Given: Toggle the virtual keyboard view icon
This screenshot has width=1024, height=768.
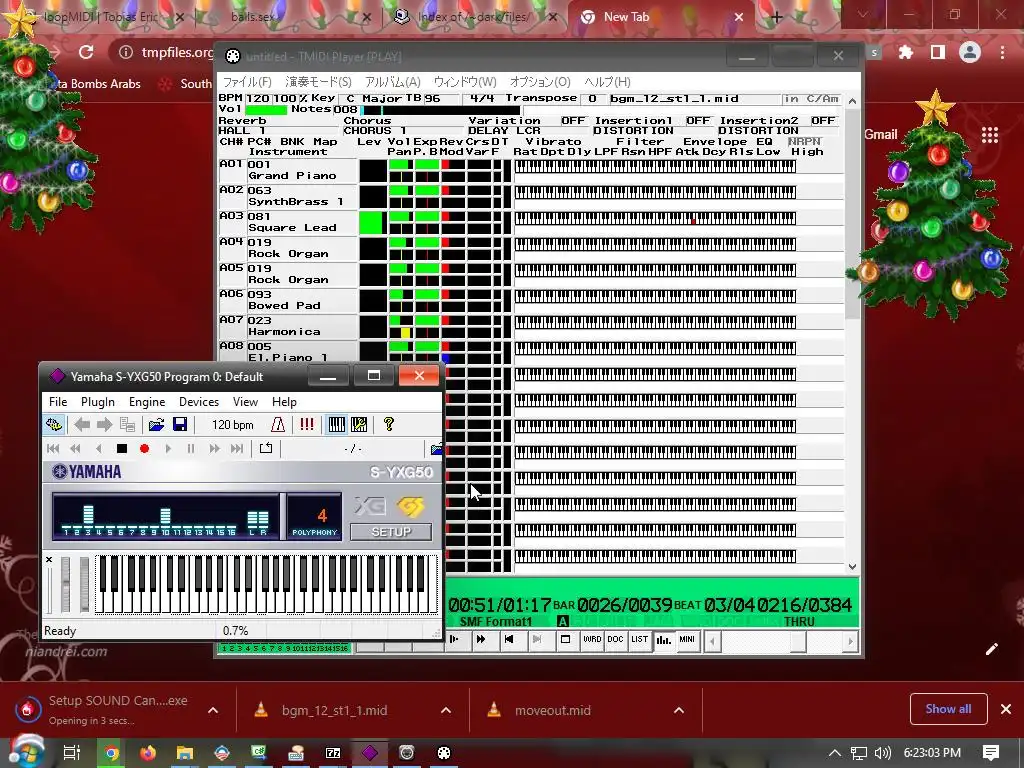Looking at the screenshot, I should pos(336,424).
